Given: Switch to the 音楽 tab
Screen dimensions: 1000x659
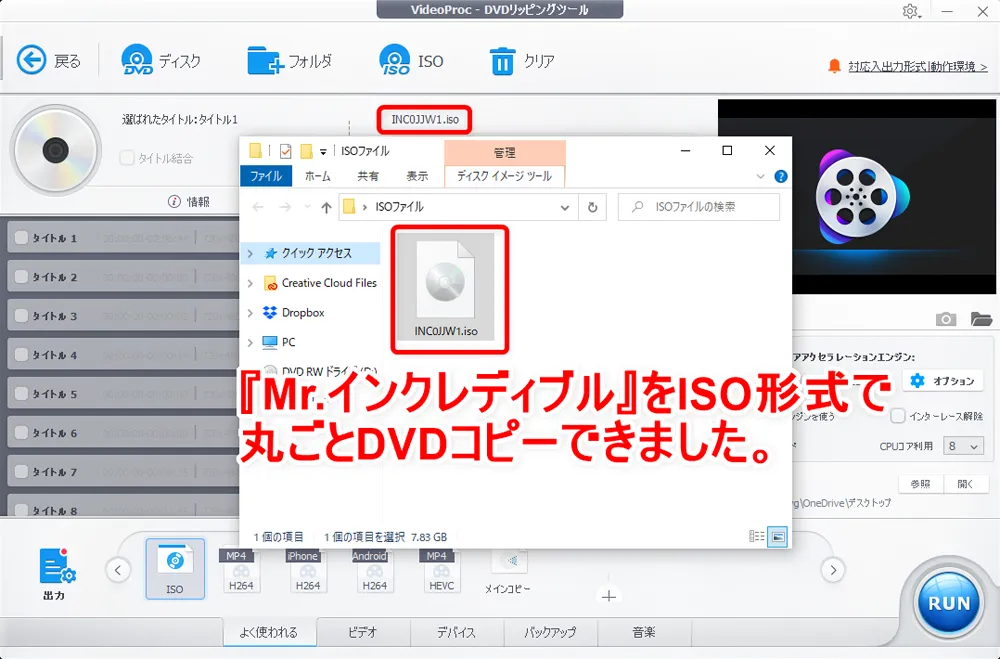Looking at the screenshot, I should pyautogui.click(x=643, y=632).
